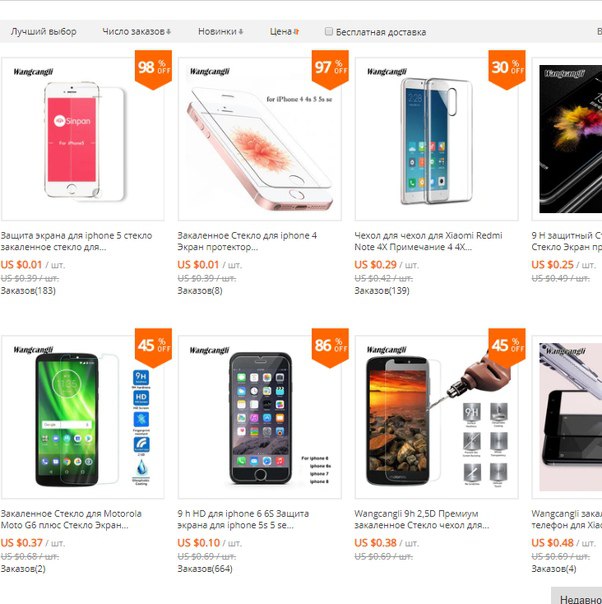Select the Лучший выбор sort tab
The width and height of the screenshot is (602, 604).
point(44,32)
